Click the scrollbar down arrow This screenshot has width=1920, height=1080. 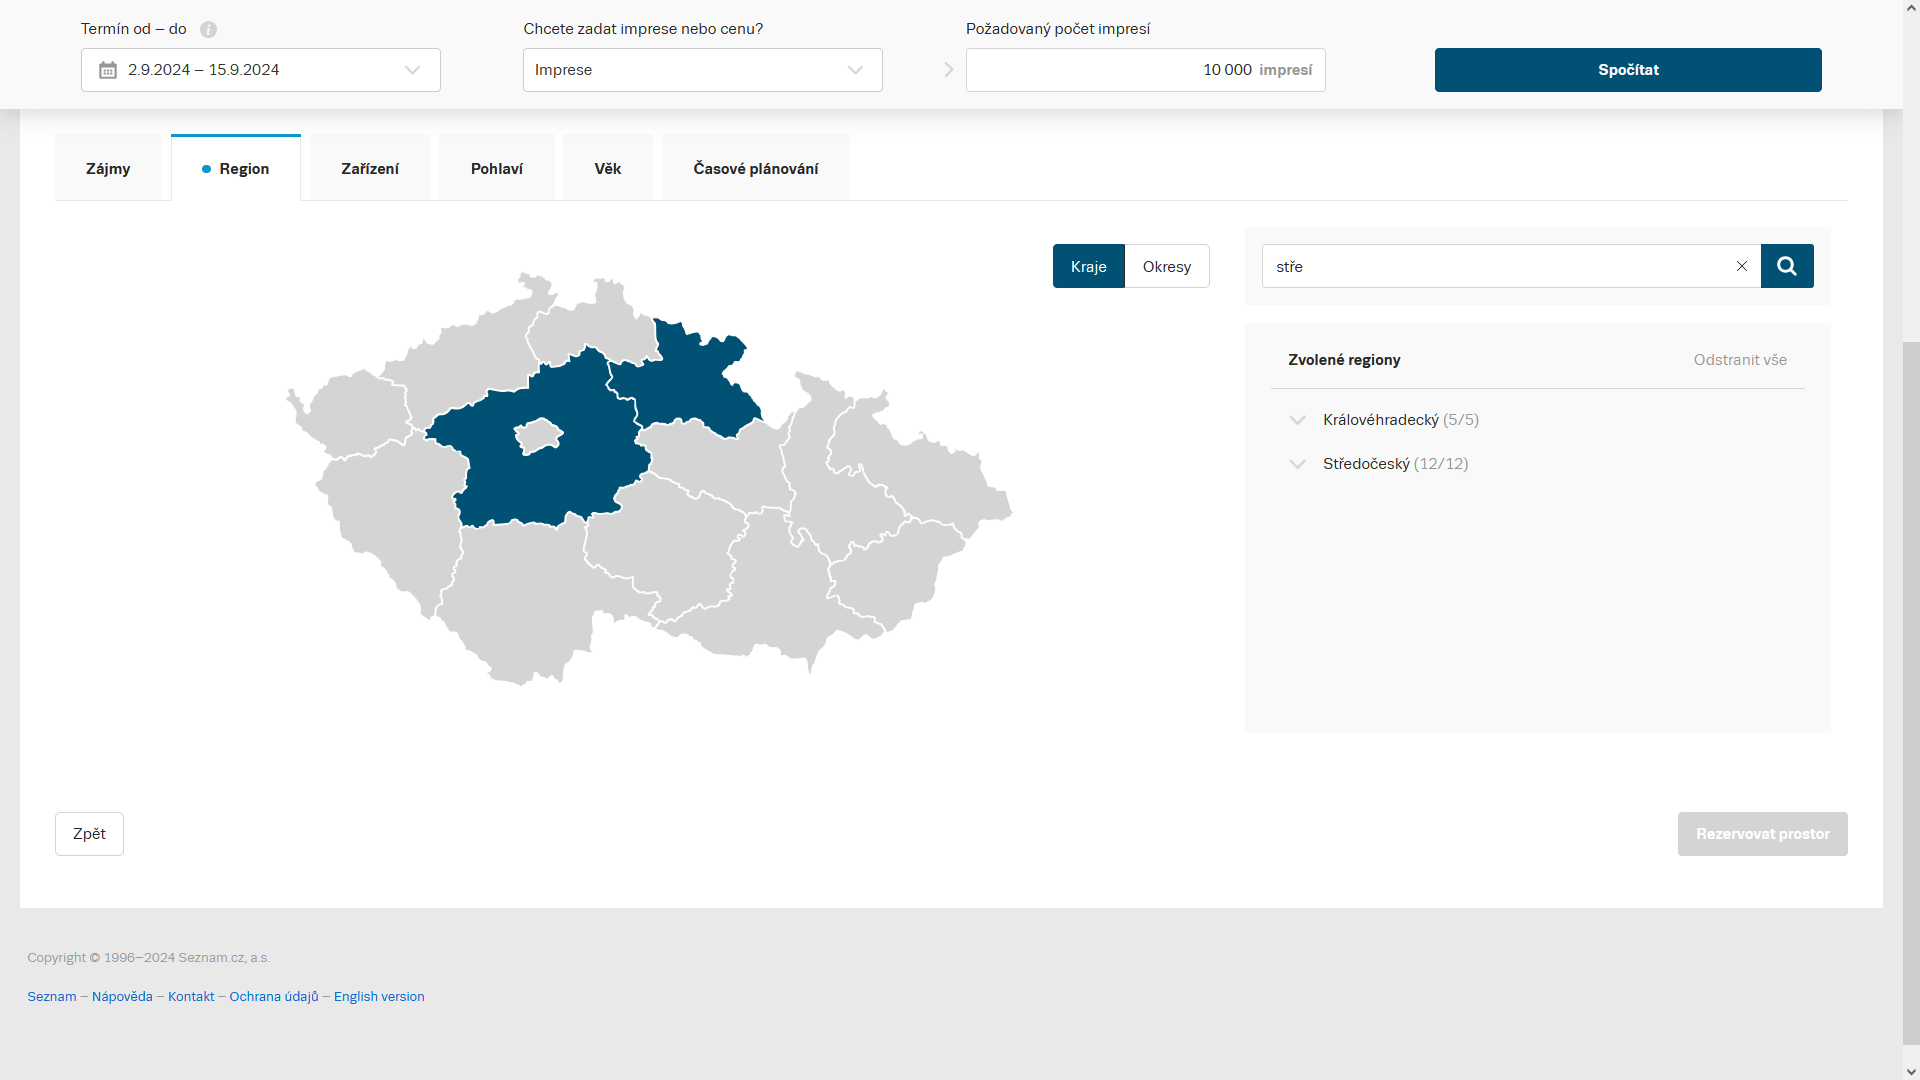1911,1071
